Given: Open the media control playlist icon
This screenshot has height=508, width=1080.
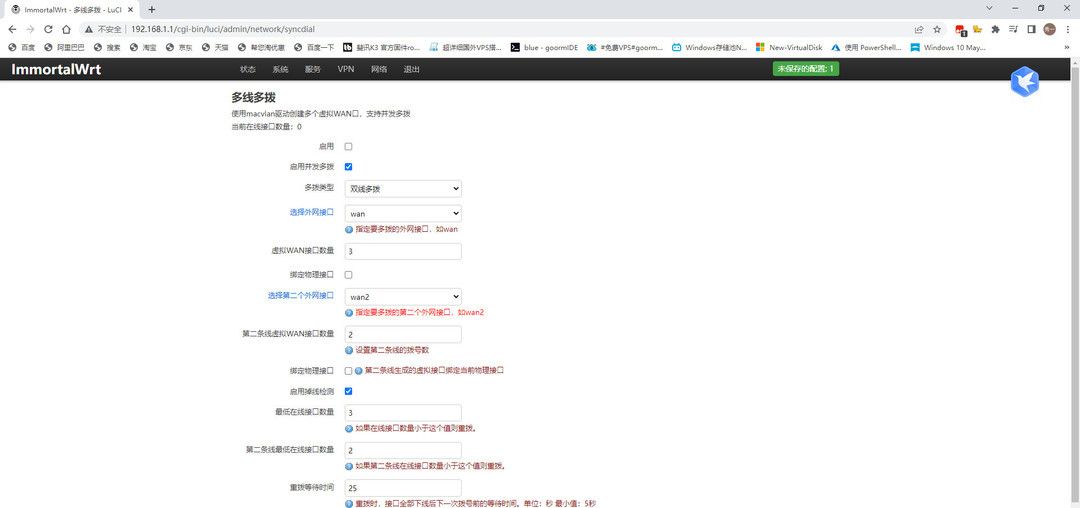Looking at the screenshot, I should [x=1013, y=30].
